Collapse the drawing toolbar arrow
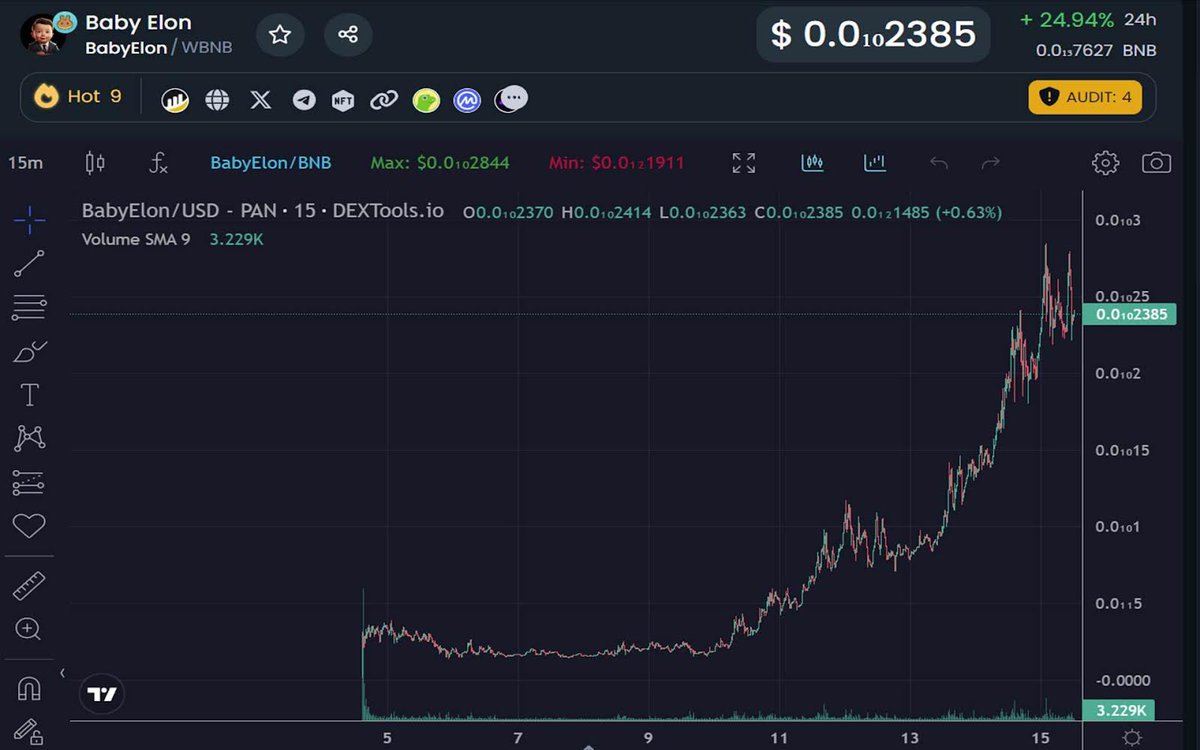1200x750 pixels. 62,673
